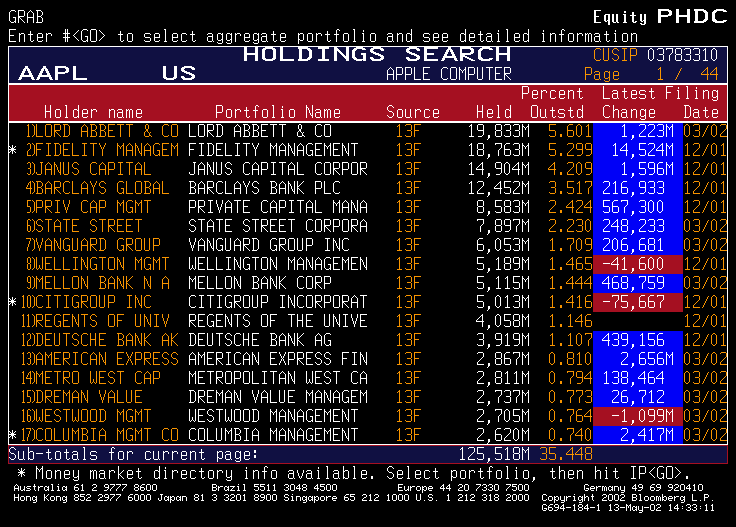Click the Equity PHDC function label
Image resolution: width=736 pixels, height=527 pixels.
point(660,17)
